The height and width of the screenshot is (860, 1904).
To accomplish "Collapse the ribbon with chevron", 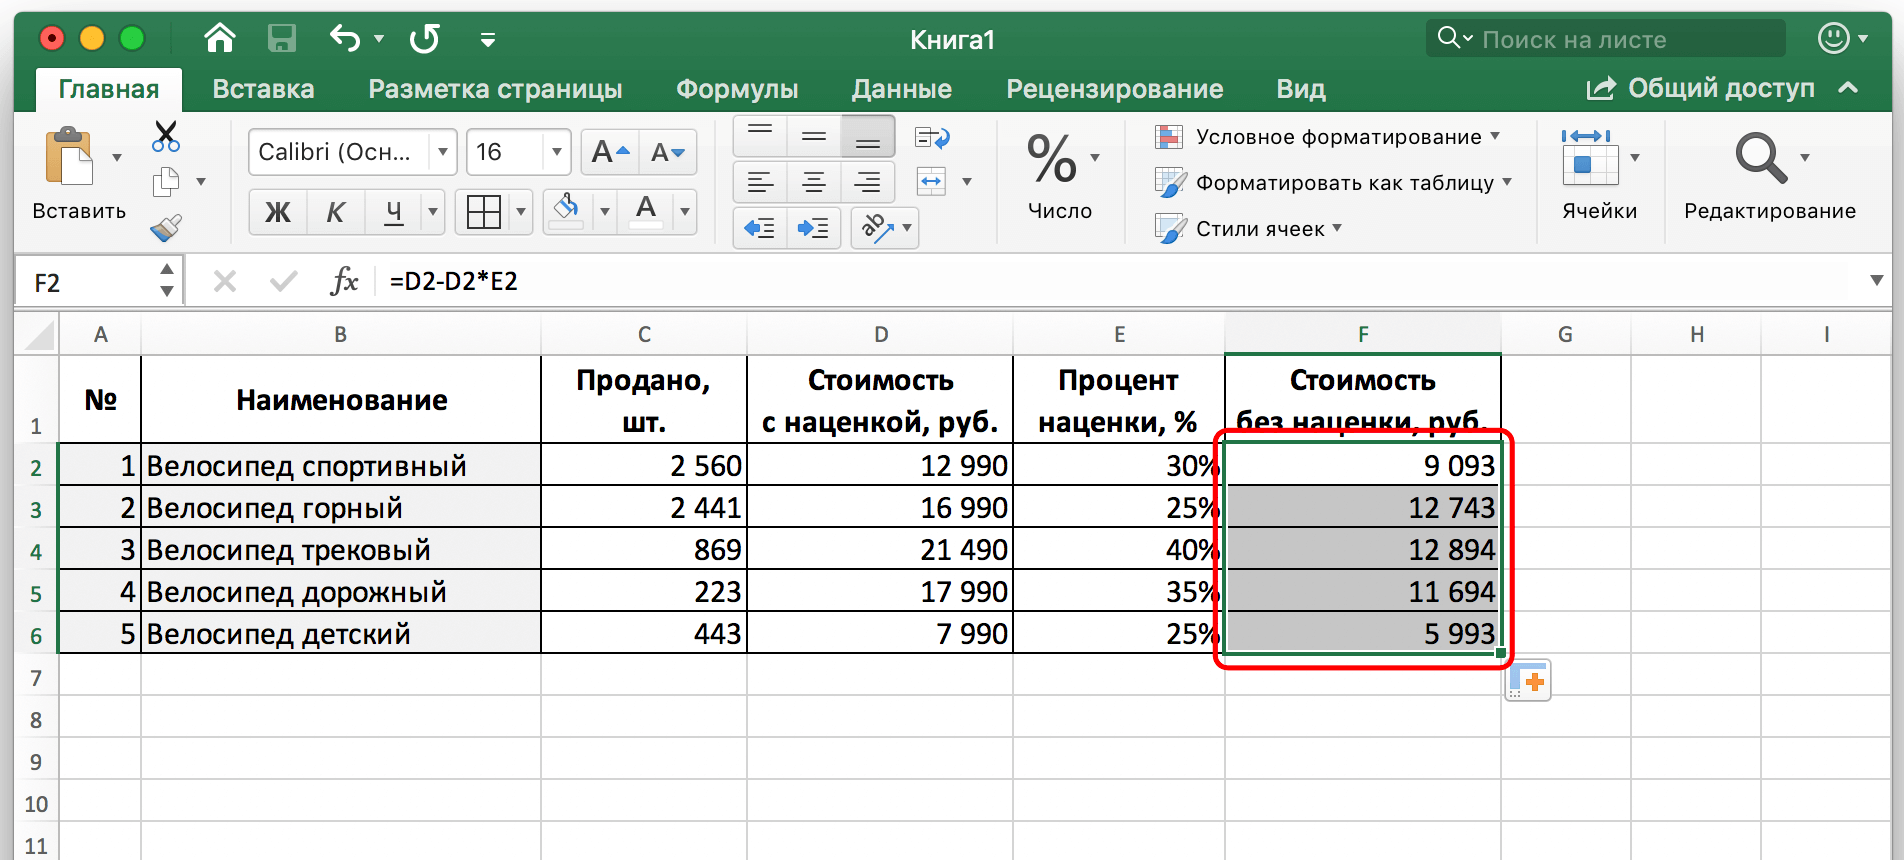I will tap(1848, 88).
